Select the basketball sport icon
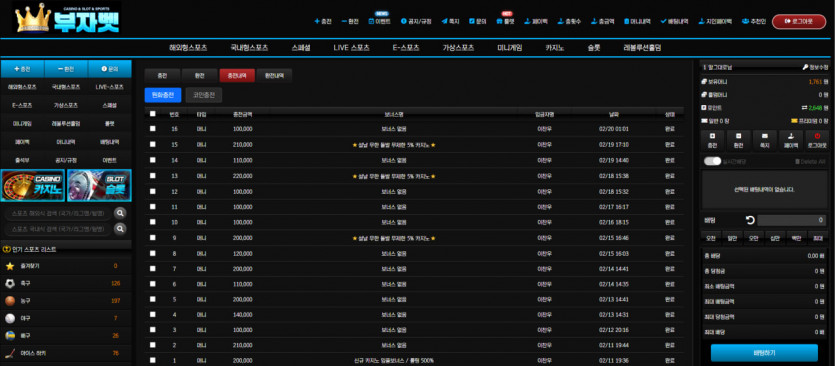Viewport: 835px width, 366px height. pos(10,301)
